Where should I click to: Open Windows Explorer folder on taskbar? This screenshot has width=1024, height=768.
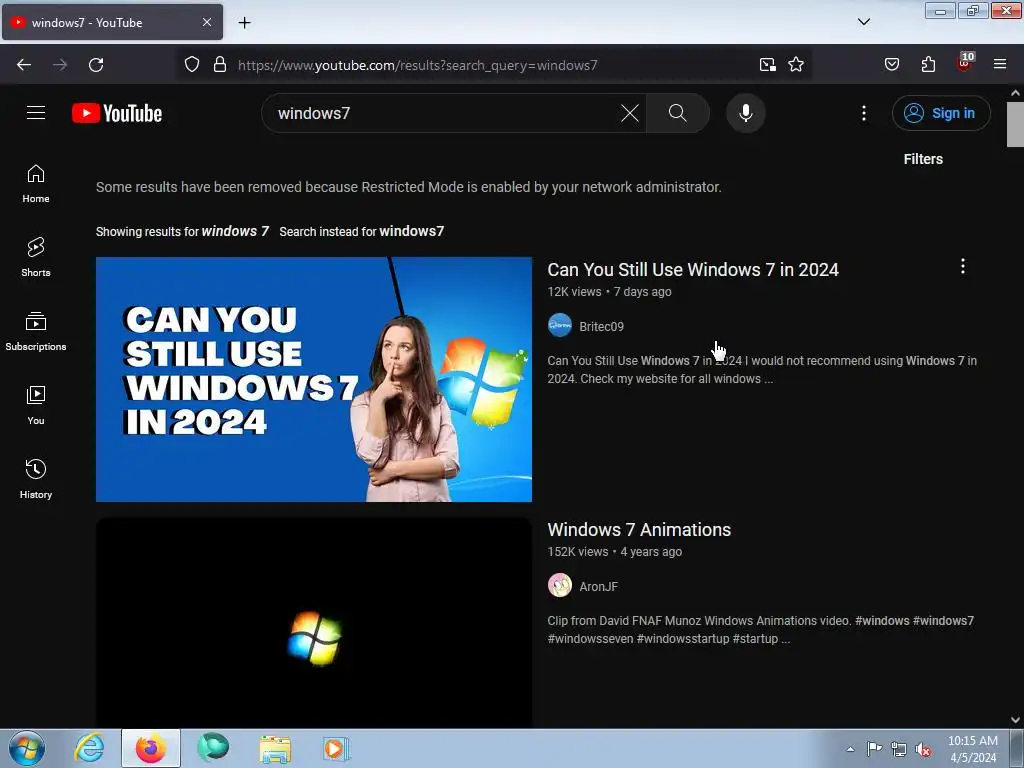(275, 748)
